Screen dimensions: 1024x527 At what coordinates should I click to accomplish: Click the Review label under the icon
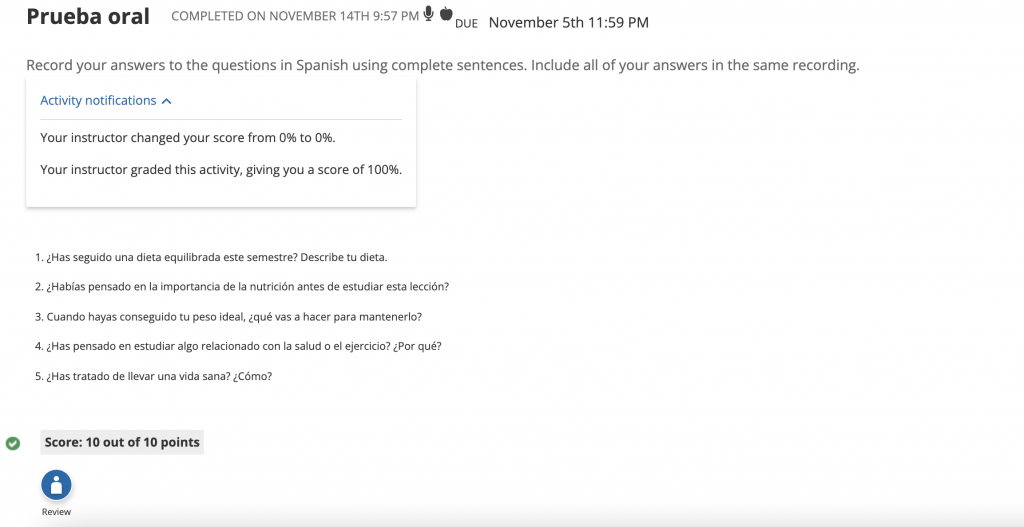[x=56, y=512]
